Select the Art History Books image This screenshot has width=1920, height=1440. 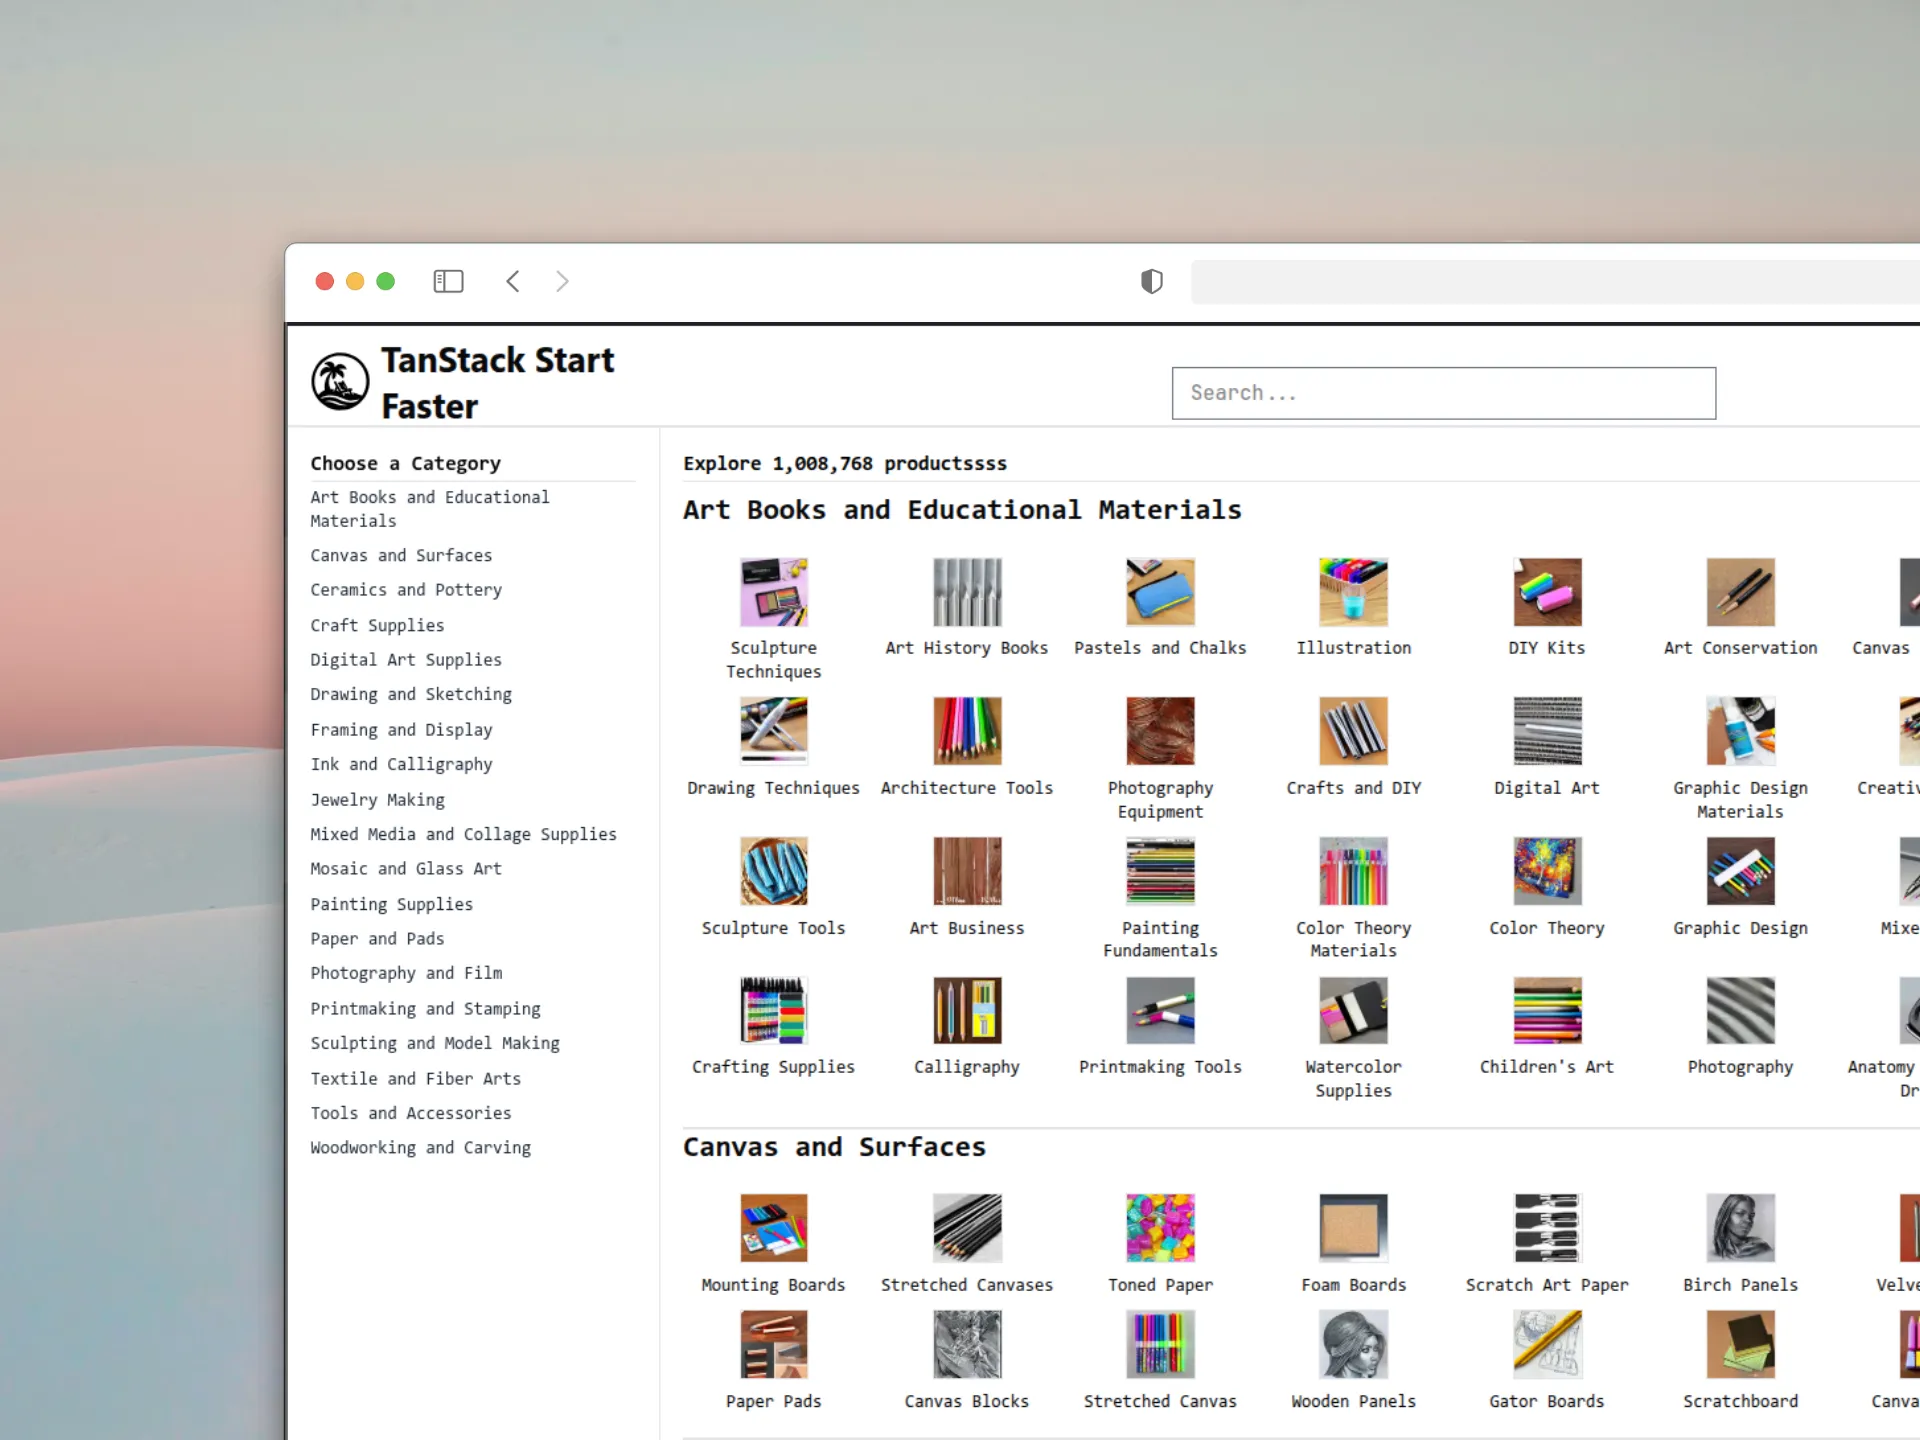click(x=966, y=592)
